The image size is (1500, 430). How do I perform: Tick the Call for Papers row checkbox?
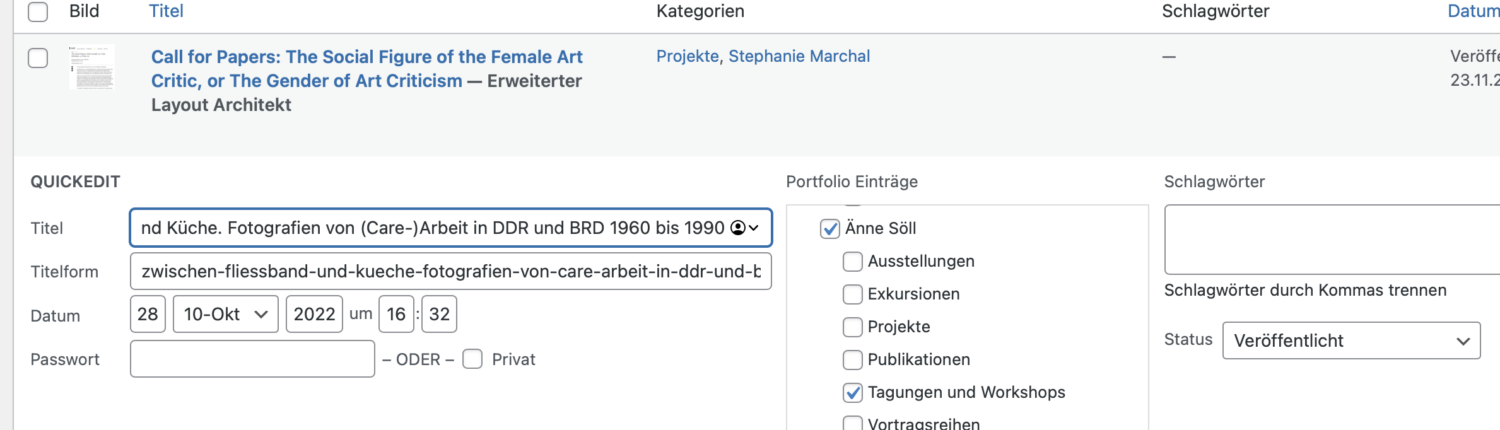tap(38, 58)
